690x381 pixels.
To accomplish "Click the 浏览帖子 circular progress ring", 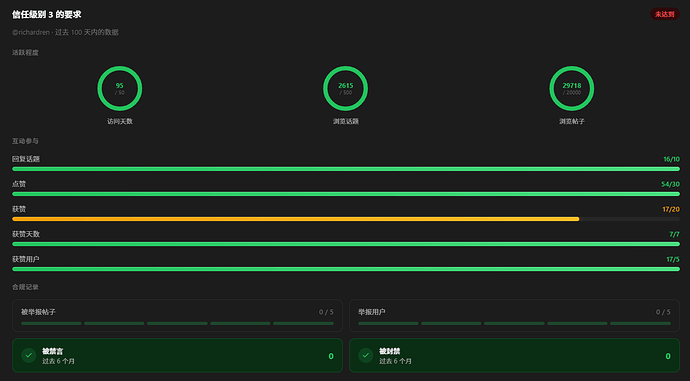I will click(572, 88).
